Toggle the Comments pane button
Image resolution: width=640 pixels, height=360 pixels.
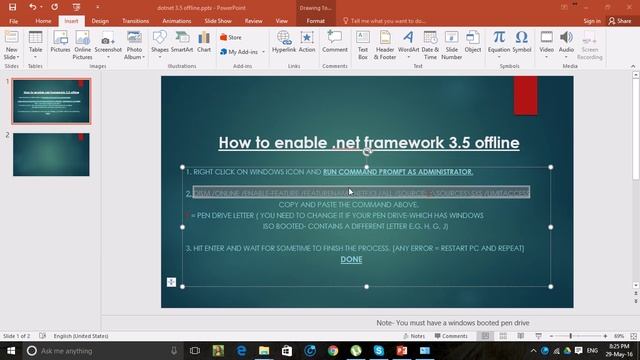[451, 336]
